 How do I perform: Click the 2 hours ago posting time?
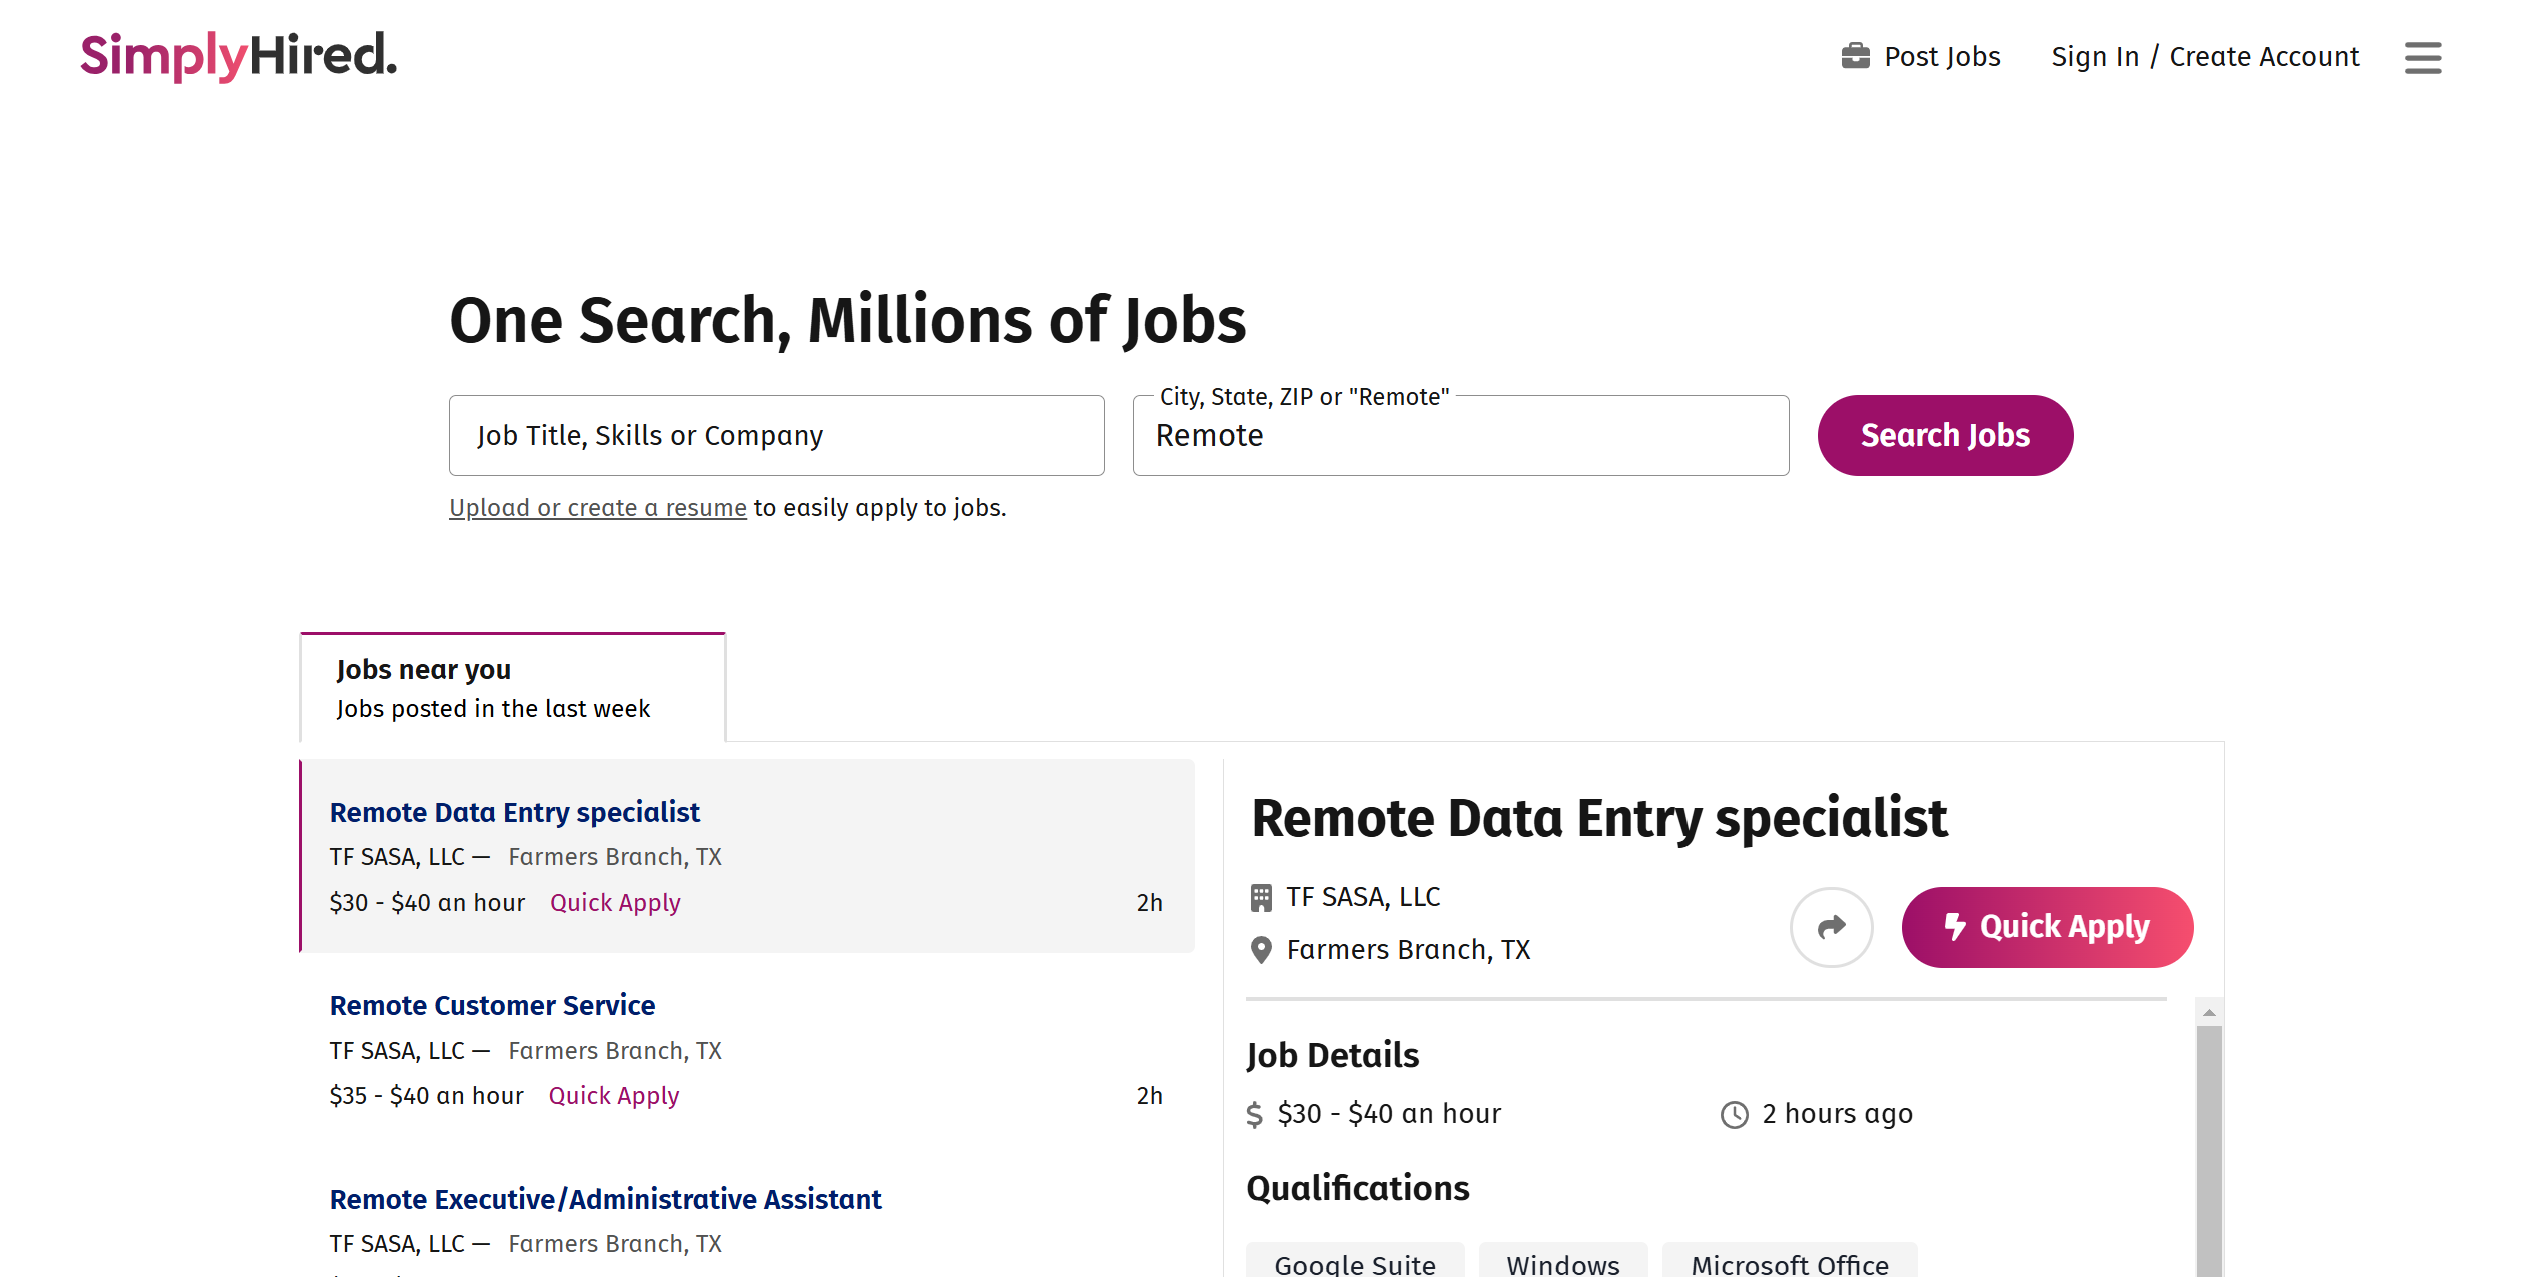coord(1837,1114)
